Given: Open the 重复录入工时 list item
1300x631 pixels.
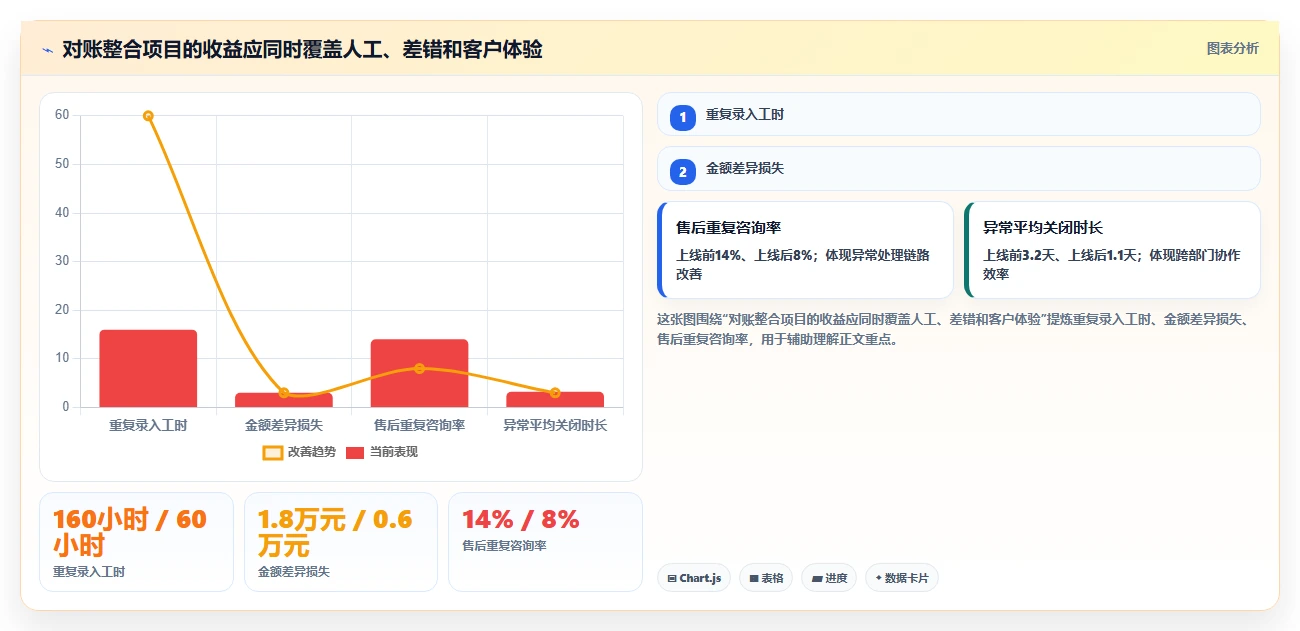Looking at the screenshot, I should (x=959, y=114).
